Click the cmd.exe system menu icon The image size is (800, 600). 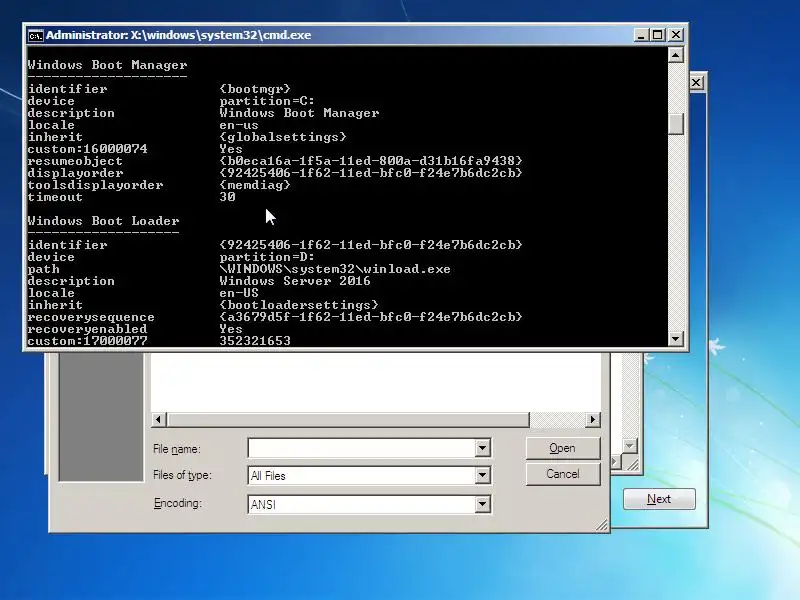coord(35,35)
